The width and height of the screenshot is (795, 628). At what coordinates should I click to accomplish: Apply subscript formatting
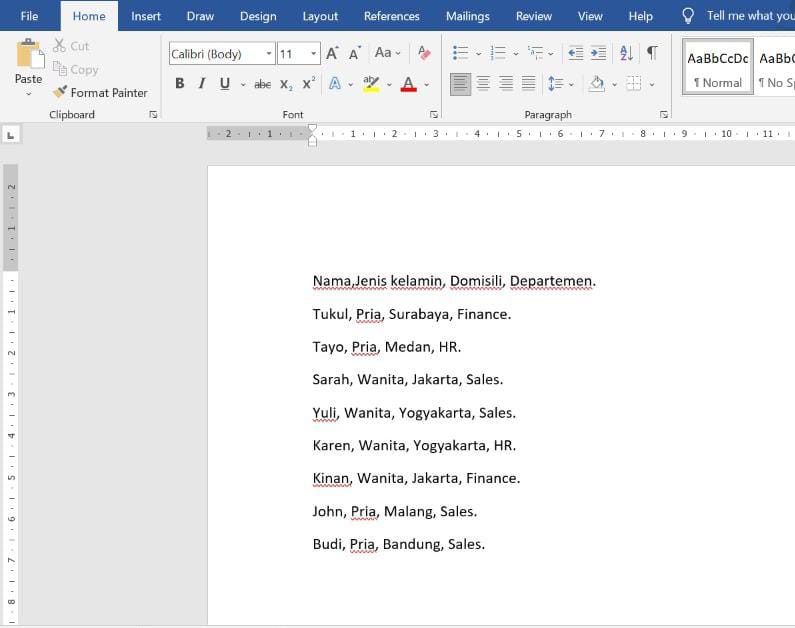286,84
